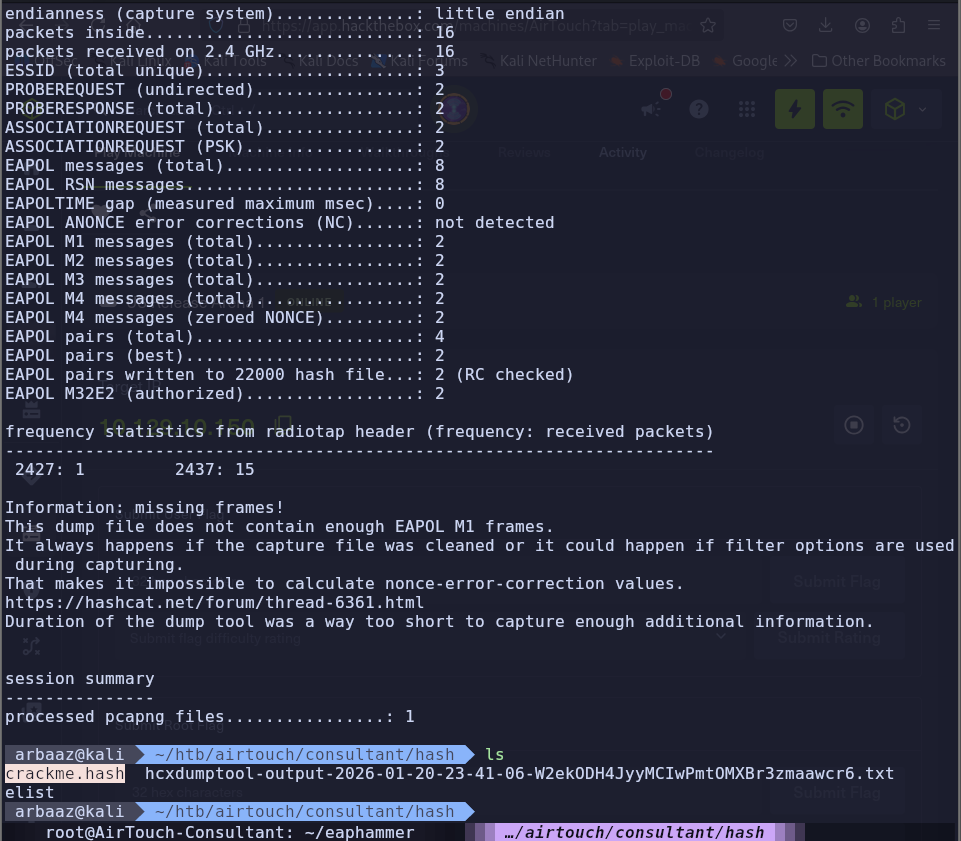This screenshot has height=841, width=961.
Task: Show more bookmarks via double chevron
Action: (x=791, y=61)
